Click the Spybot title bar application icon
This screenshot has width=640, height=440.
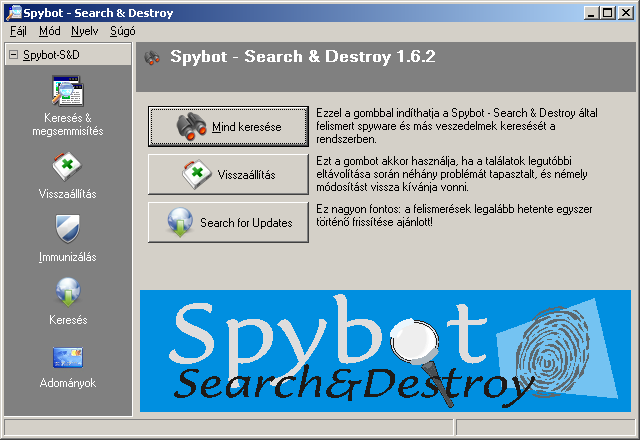coord(13,13)
